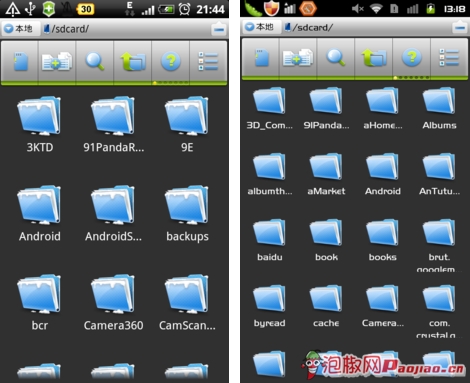Open the 9E folder
Screen dimensions: 470x383
tap(187, 125)
